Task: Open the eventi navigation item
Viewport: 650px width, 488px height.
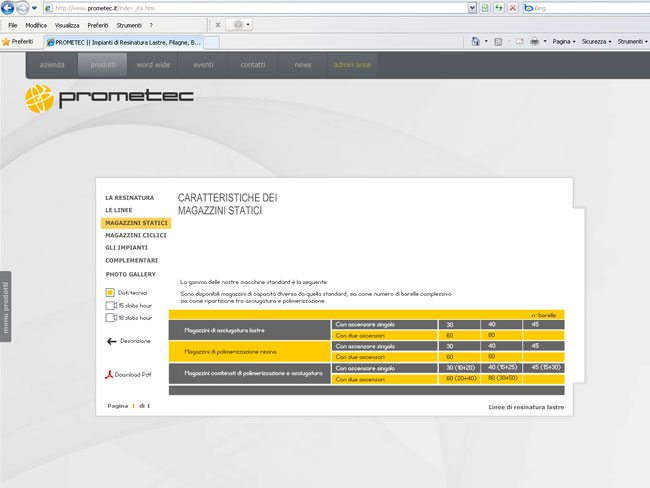Action: (203, 65)
